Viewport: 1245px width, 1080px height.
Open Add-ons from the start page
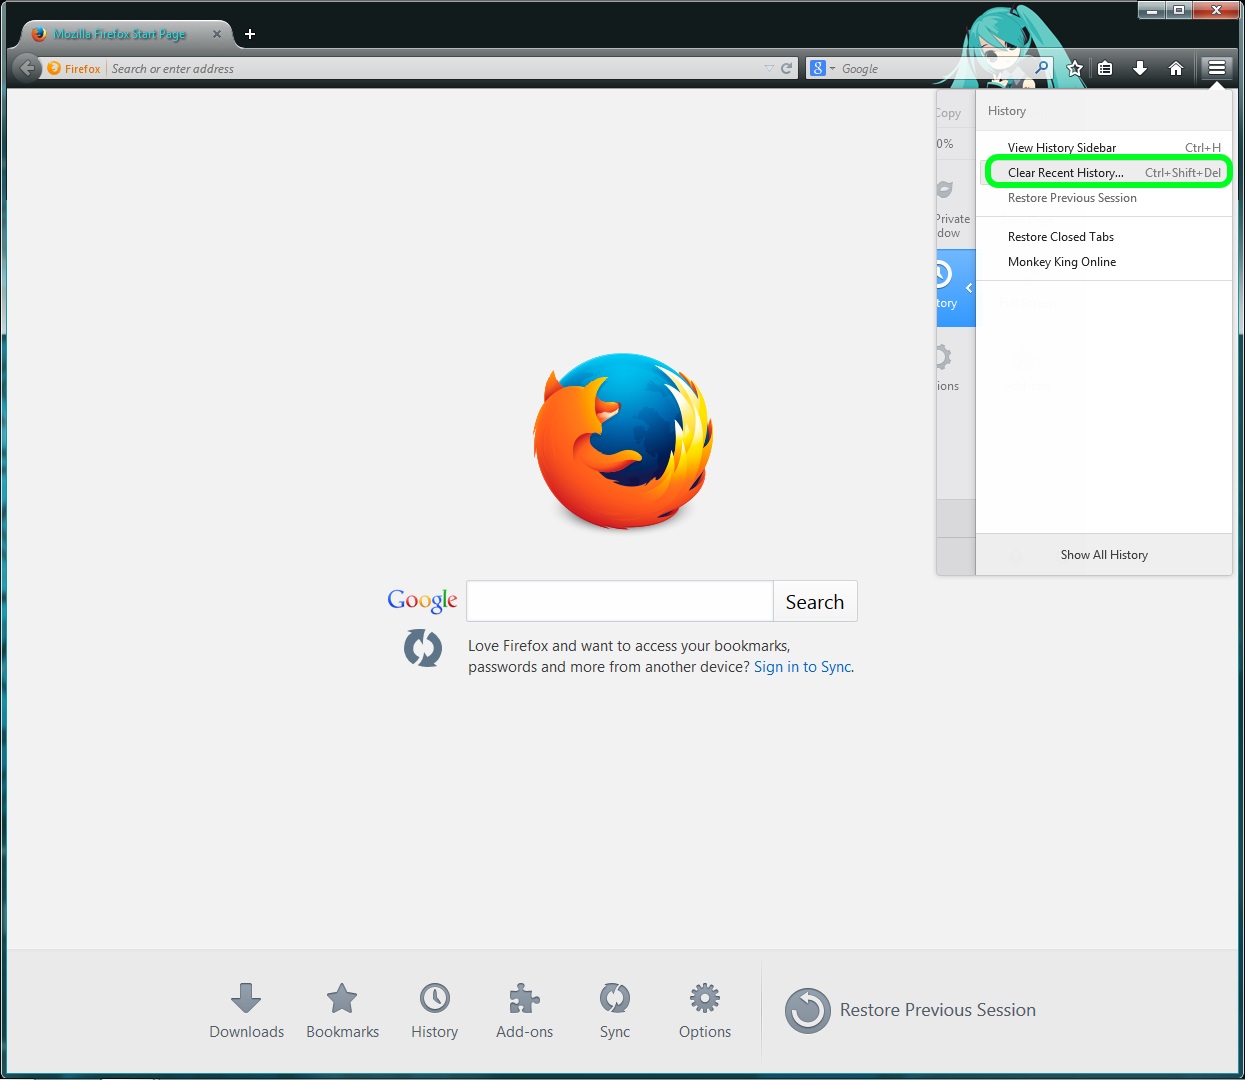click(x=524, y=1010)
